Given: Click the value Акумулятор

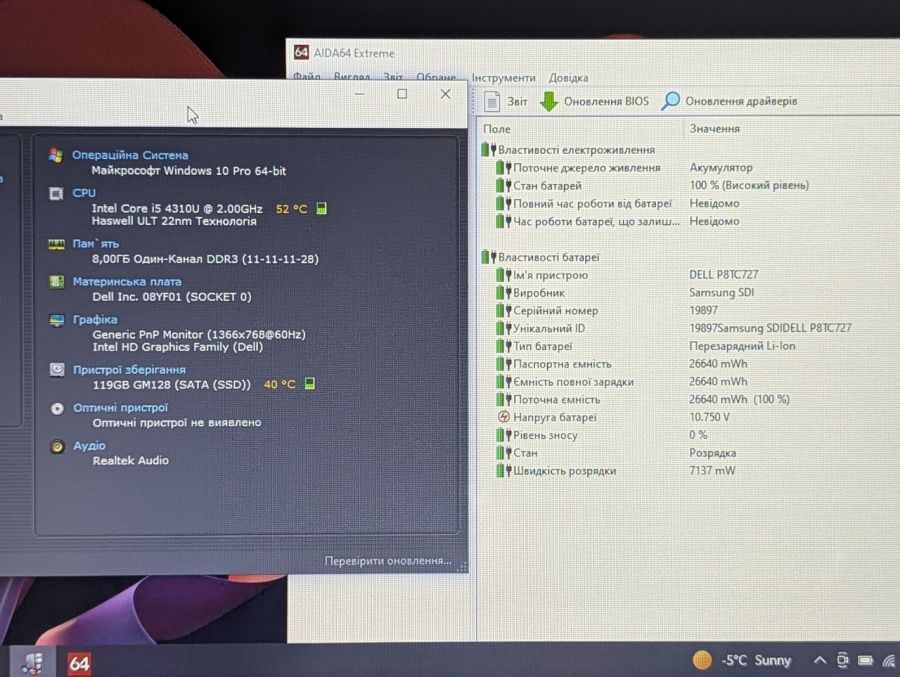Looking at the screenshot, I should (x=721, y=168).
